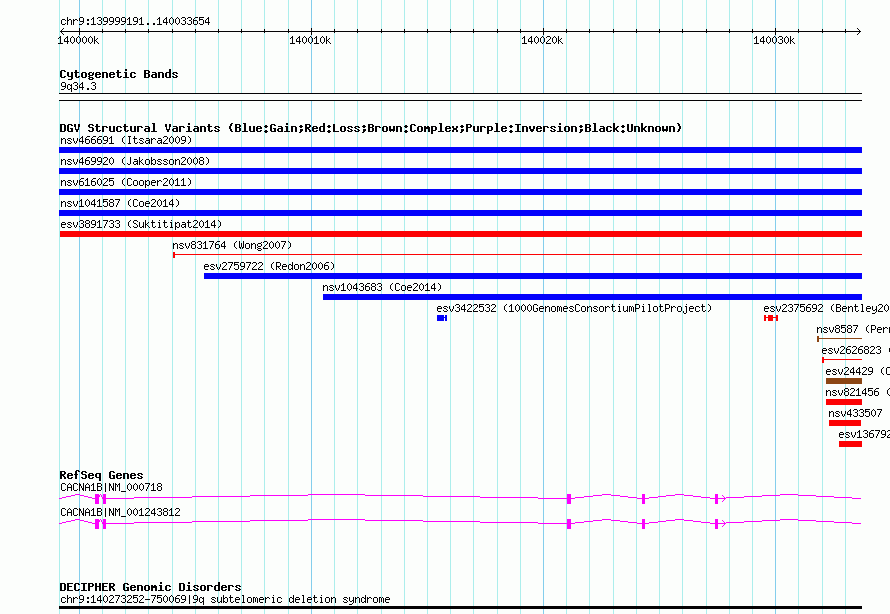Click the thin brown line of nsv8587
Viewport: 890px width, 614px height.
pyautogui.click(x=839, y=339)
